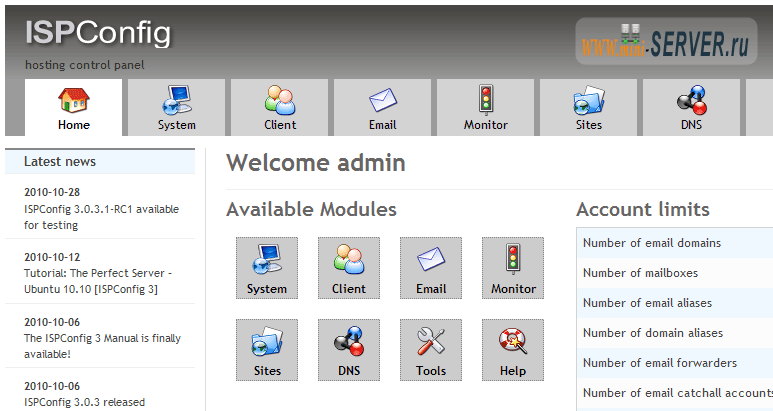The height and width of the screenshot is (411, 773).
Task: Open Sites module icon under Available Modules
Action: pos(267,350)
